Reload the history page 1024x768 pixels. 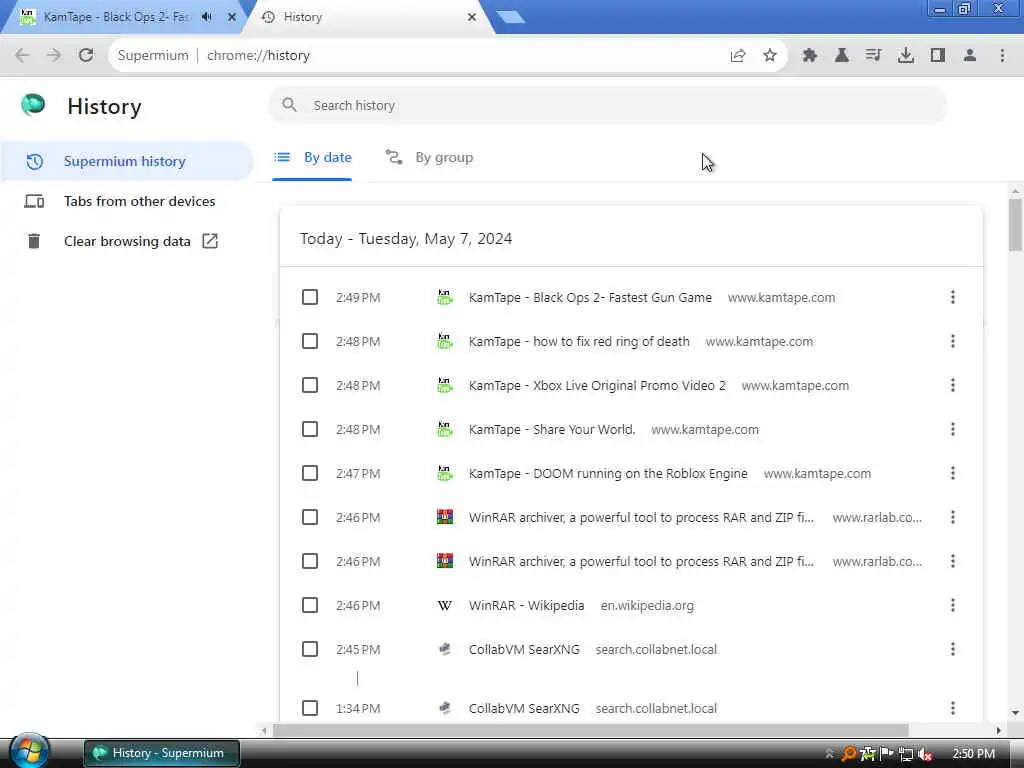pyautogui.click(x=86, y=56)
